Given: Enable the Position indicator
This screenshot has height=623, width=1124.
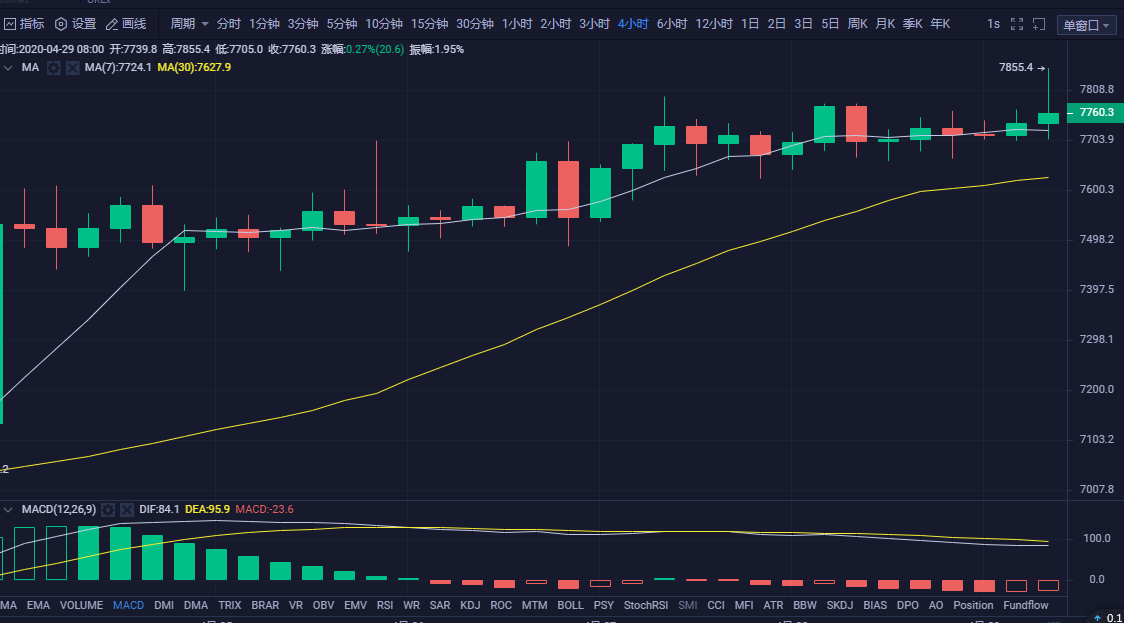Looking at the screenshot, I should point(973,606).
